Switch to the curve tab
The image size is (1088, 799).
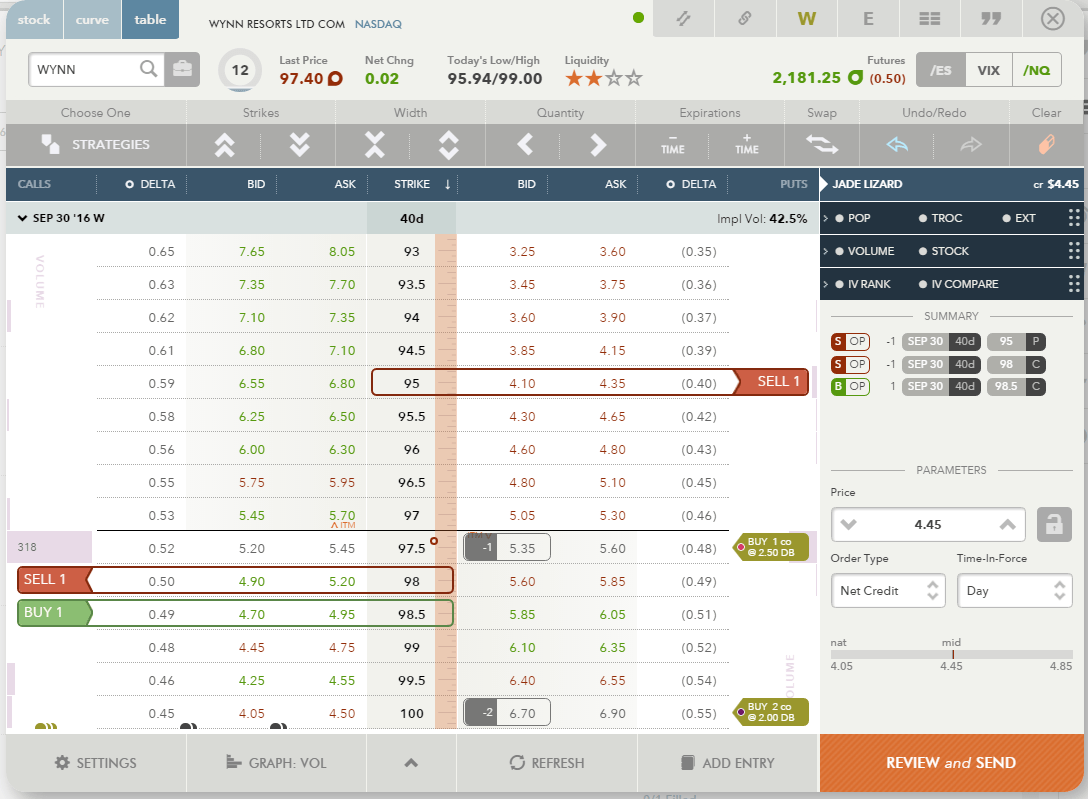[x=92, y=19]
